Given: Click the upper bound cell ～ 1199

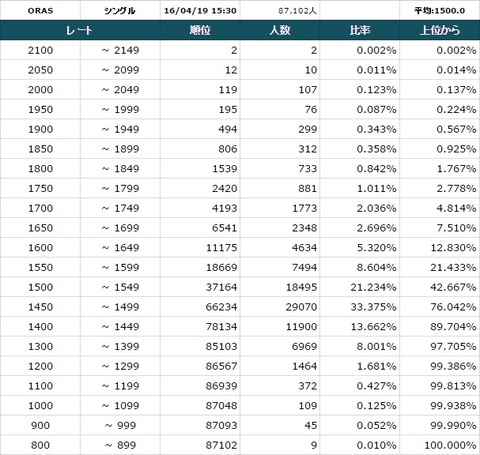Looking at the screenshot, I should coord(120,386).
